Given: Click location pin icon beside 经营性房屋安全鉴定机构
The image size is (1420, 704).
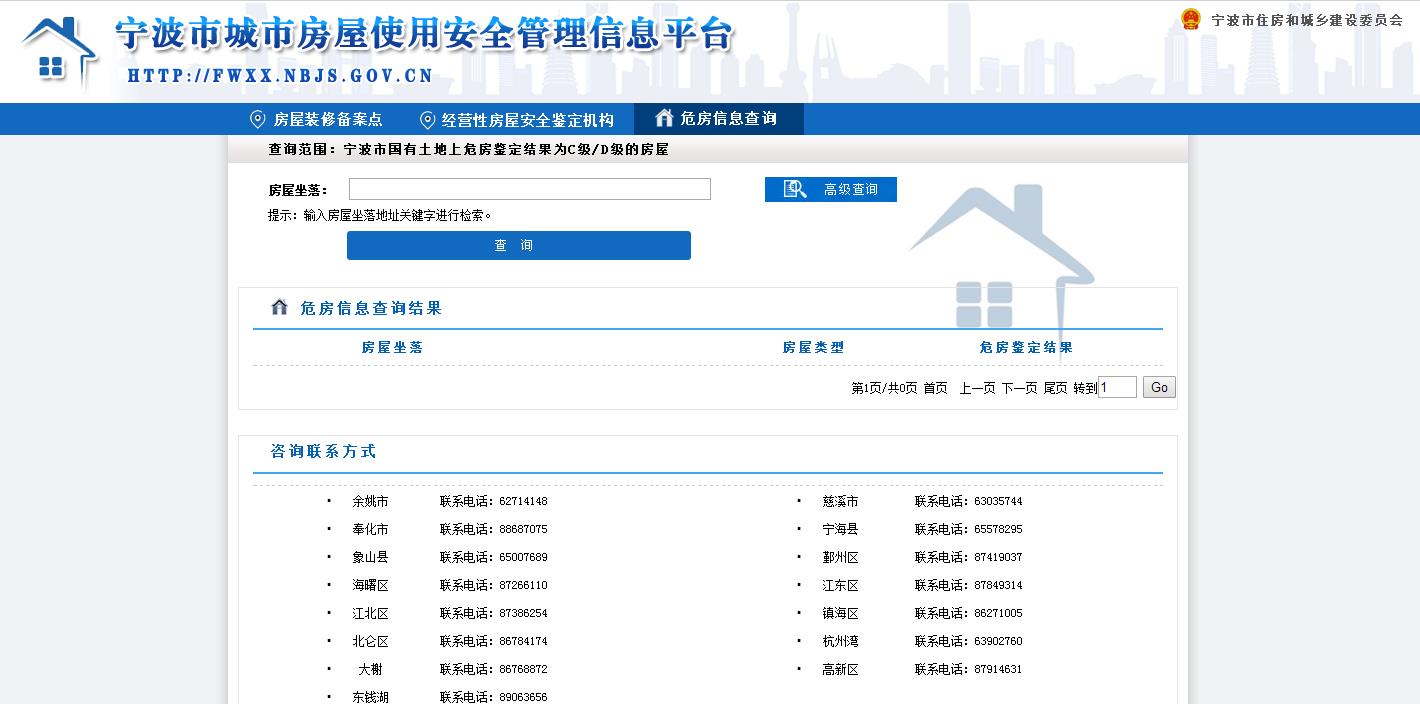Looking at the screenshot, I should point(427,120).
